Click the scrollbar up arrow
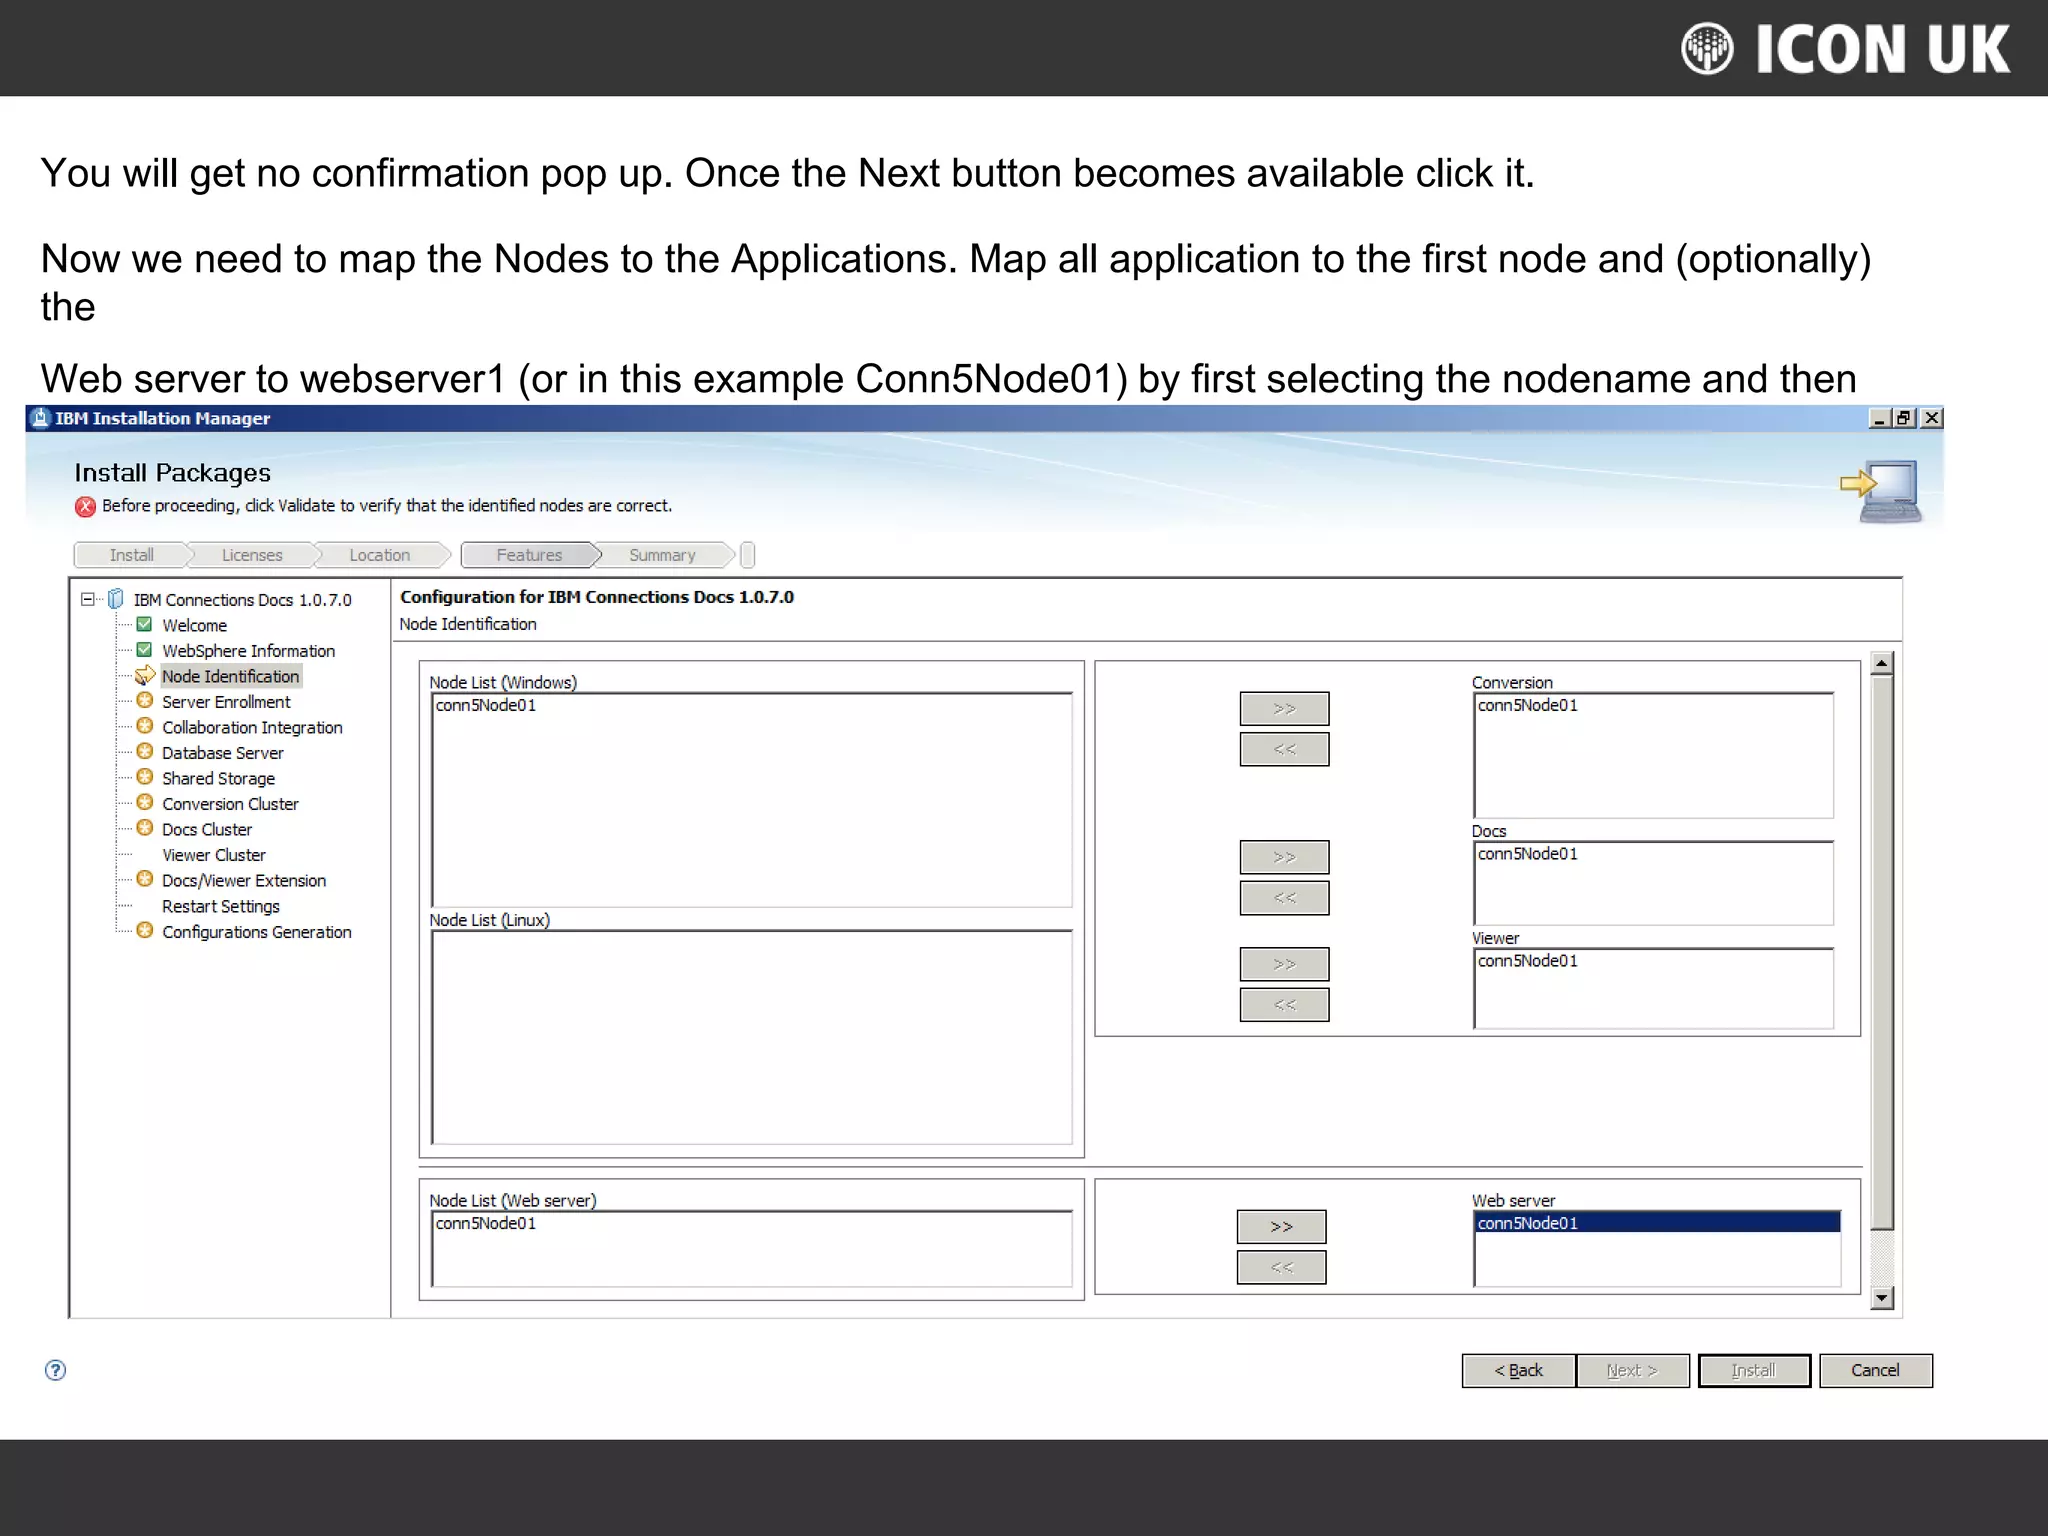 tap(1882, 663)
